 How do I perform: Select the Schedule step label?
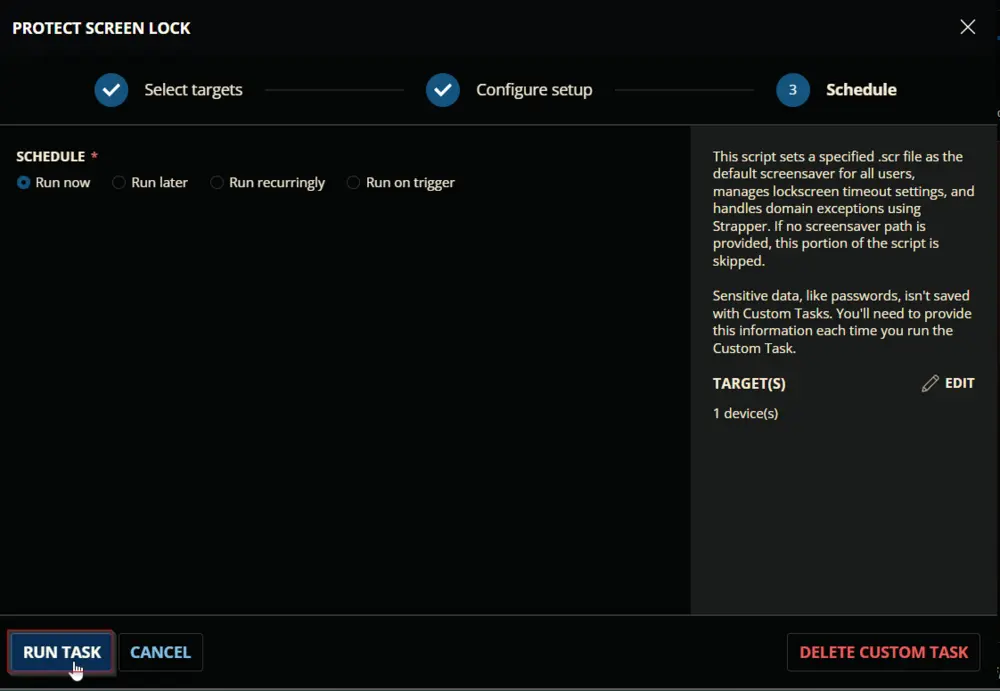click(861, 89)
